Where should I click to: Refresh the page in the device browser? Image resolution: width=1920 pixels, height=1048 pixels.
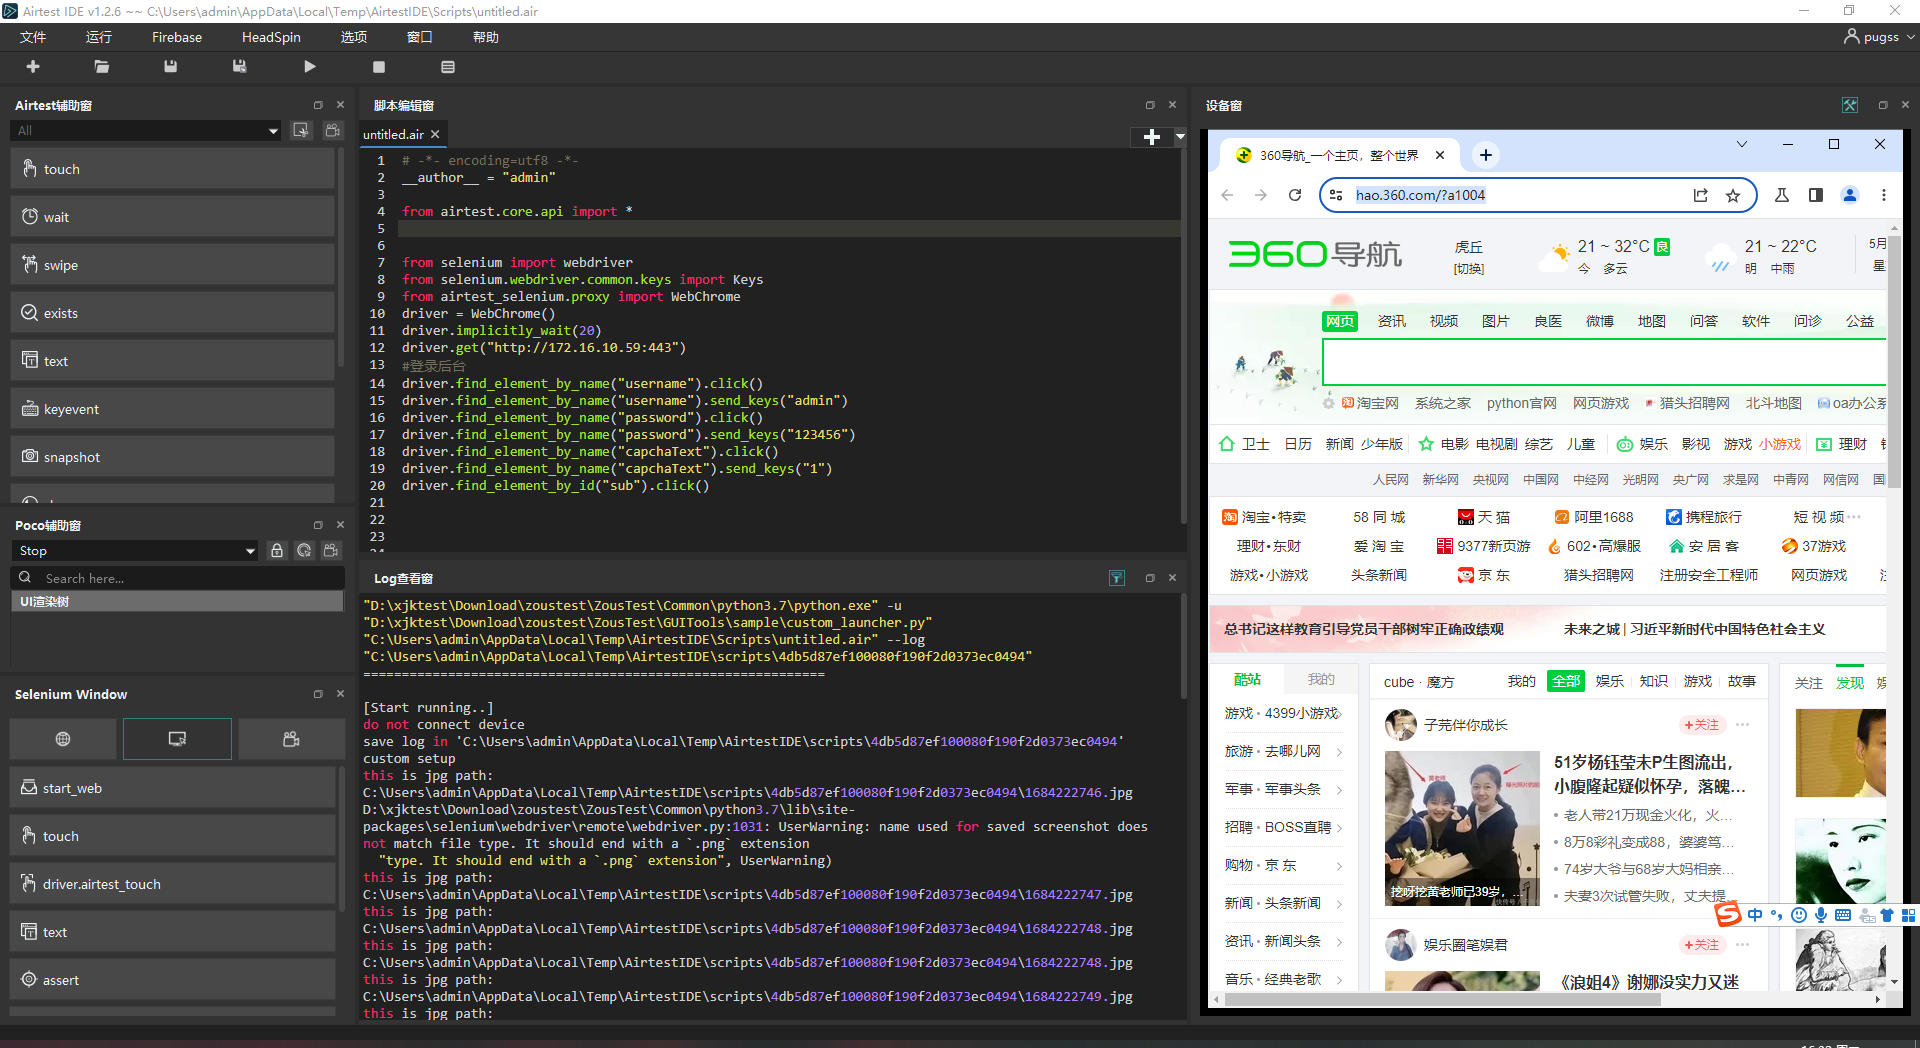[1295, 195]
